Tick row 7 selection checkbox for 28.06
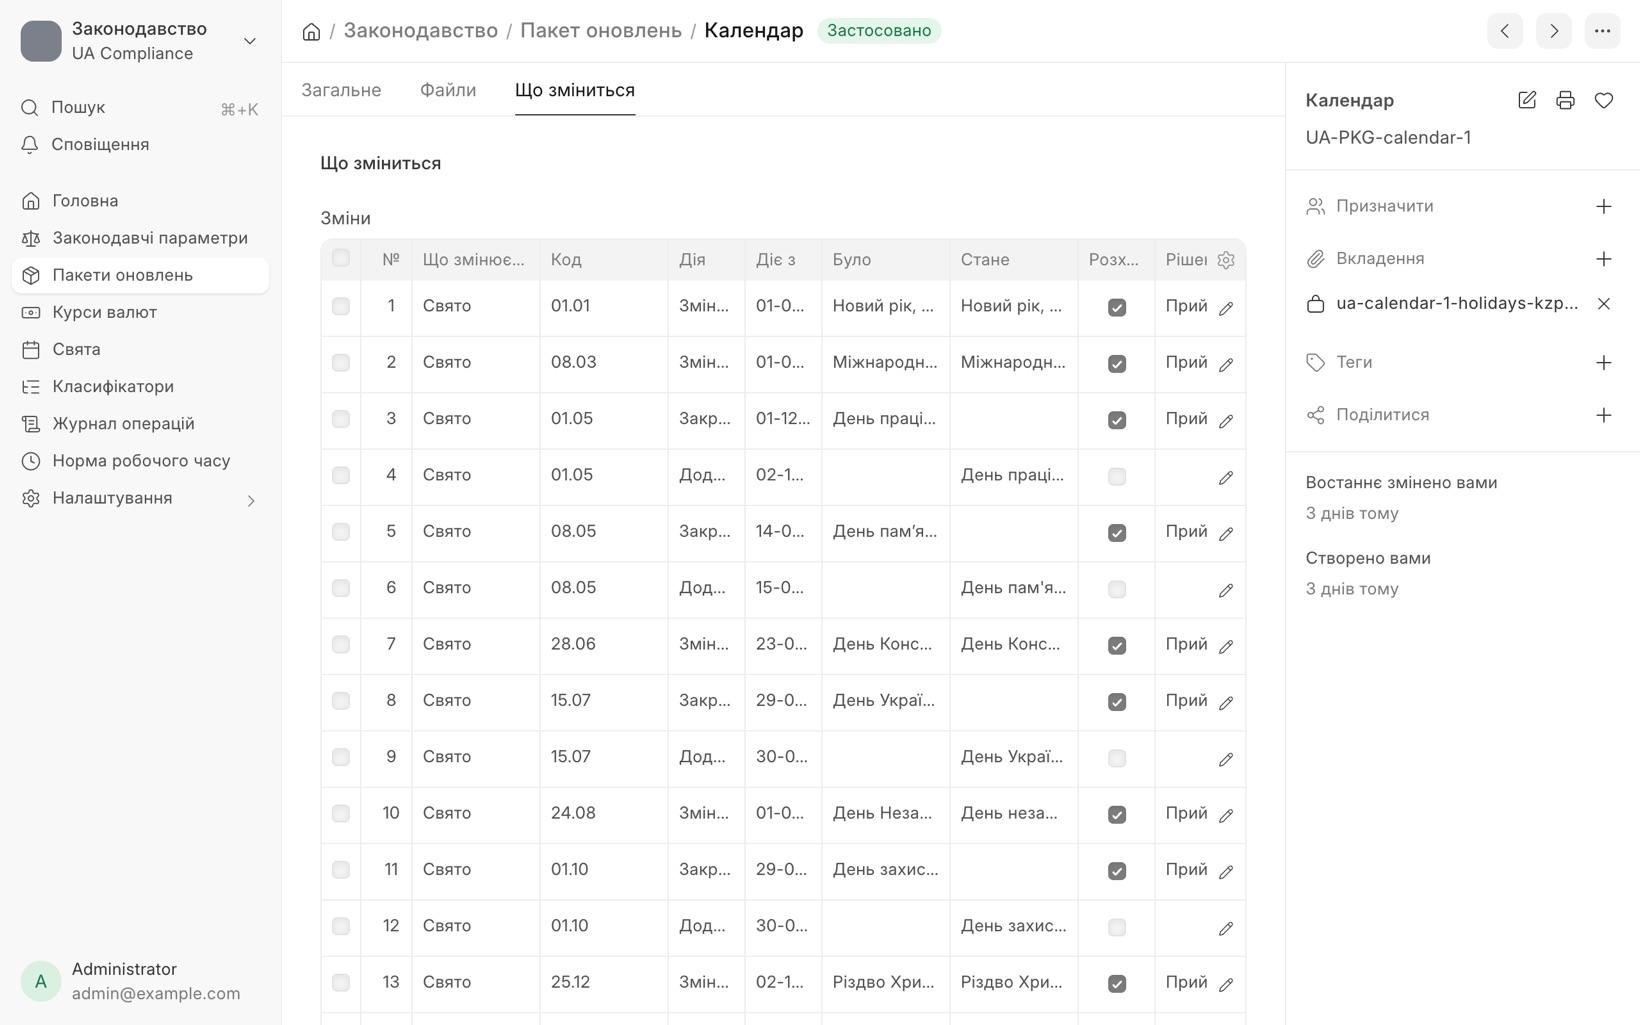The height and width of the screenshot is (1025, 1640). pyautogui.click(x=341, y=644)
